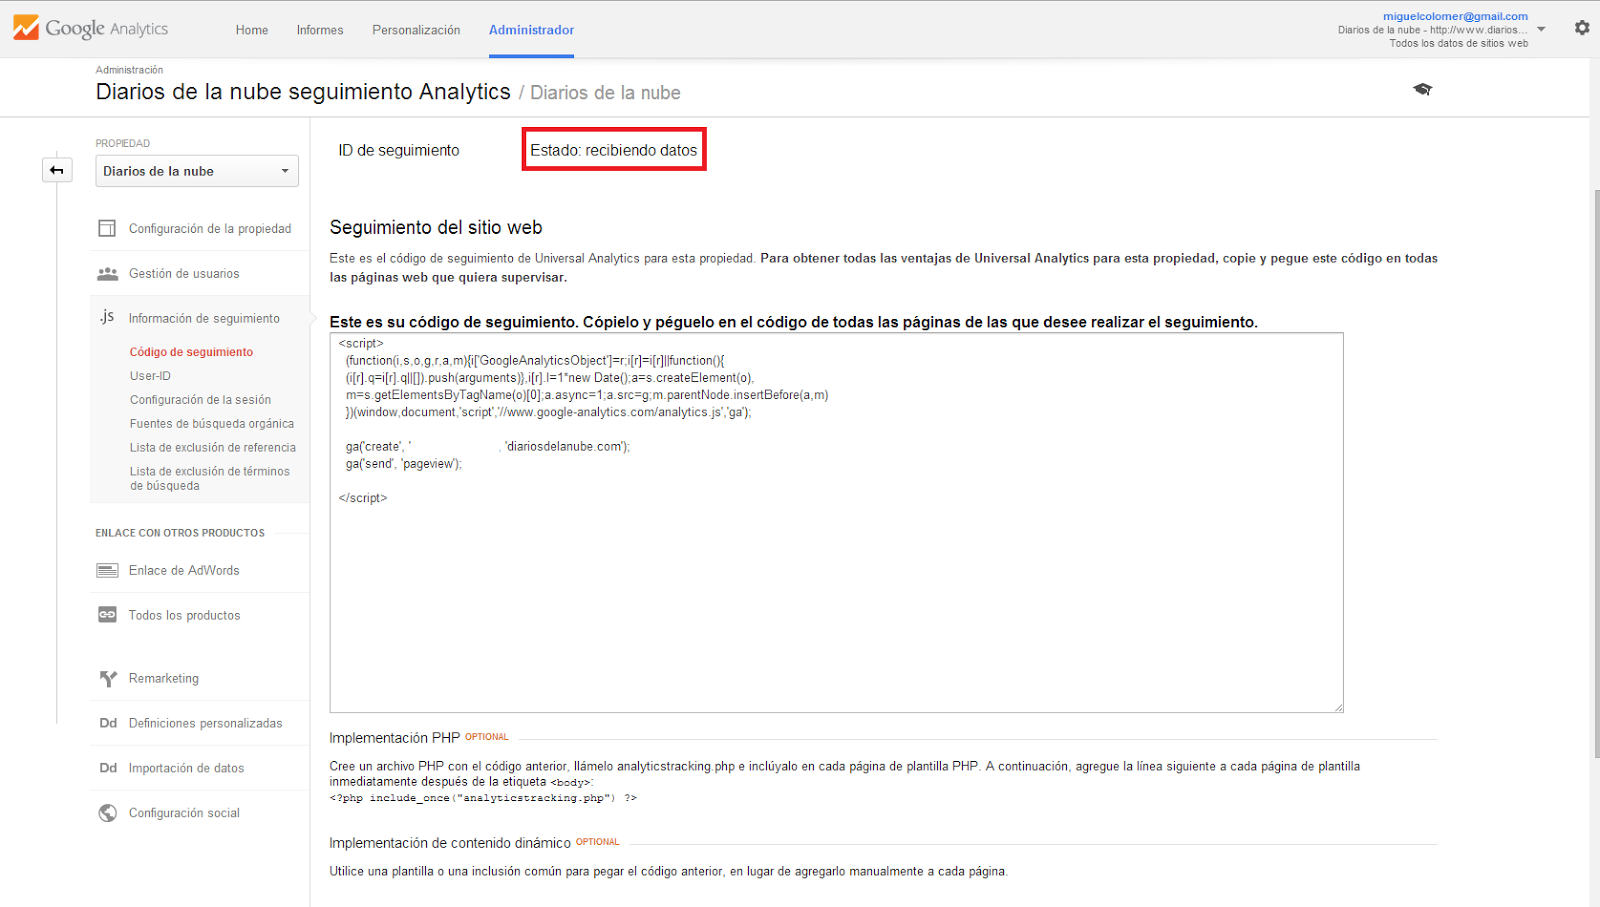Screen dimensions: 1600x907
Task: Open Gestión de usuarios
Action: click(x=184, y=274)
